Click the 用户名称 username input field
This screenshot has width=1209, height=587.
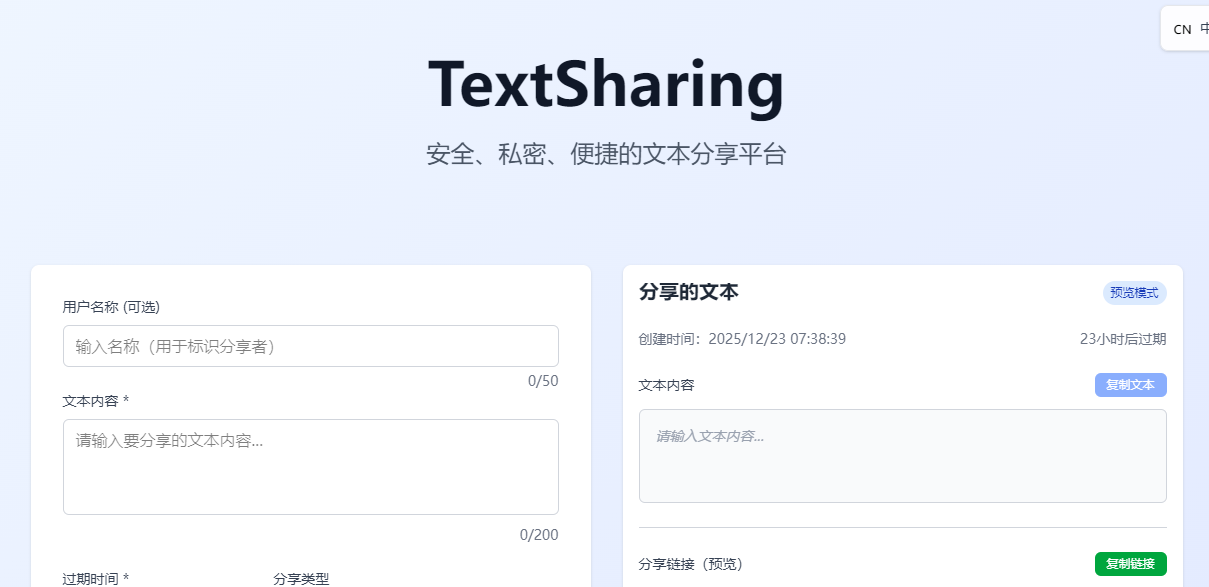click(310, 346)
